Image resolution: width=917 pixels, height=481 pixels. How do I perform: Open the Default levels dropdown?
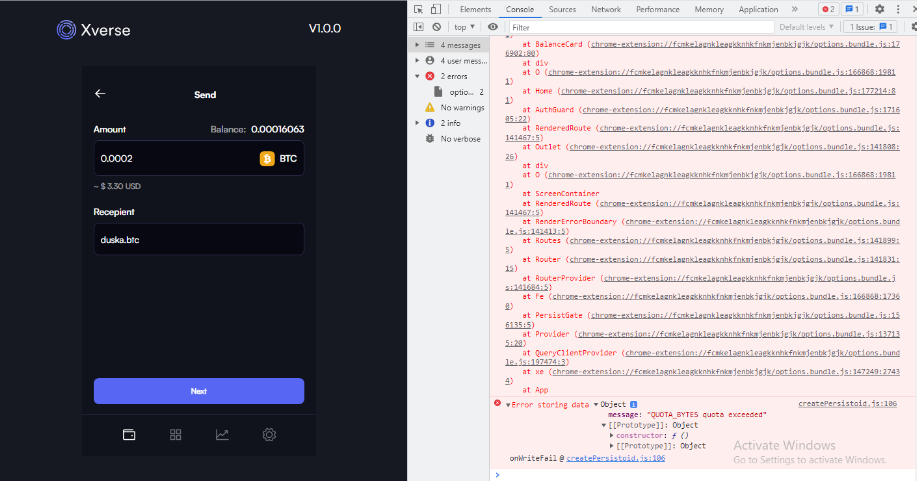[806, 27]
